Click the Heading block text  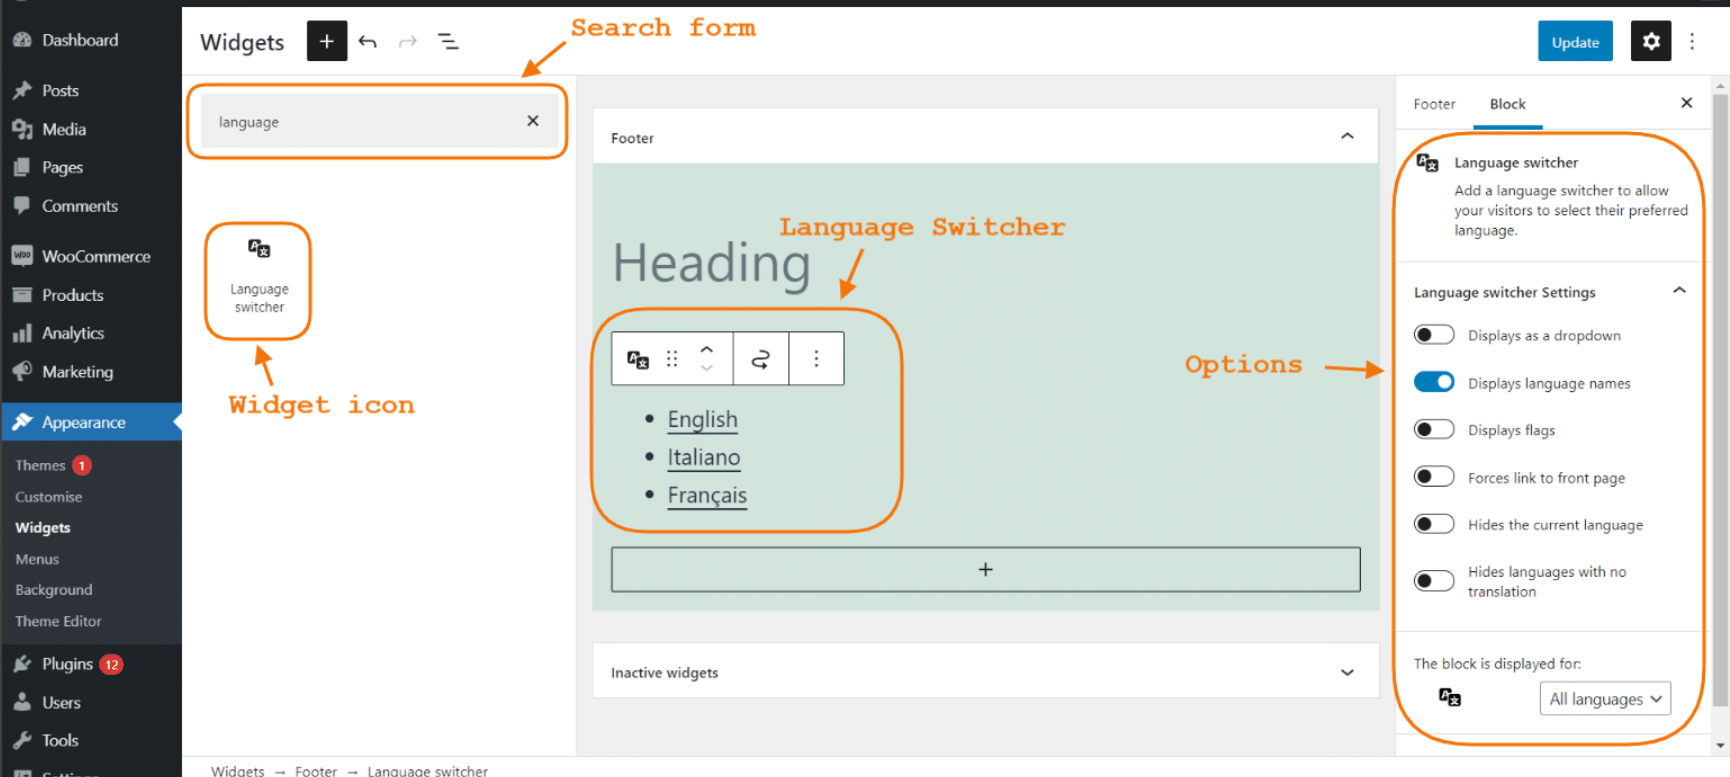coord(711,264)
